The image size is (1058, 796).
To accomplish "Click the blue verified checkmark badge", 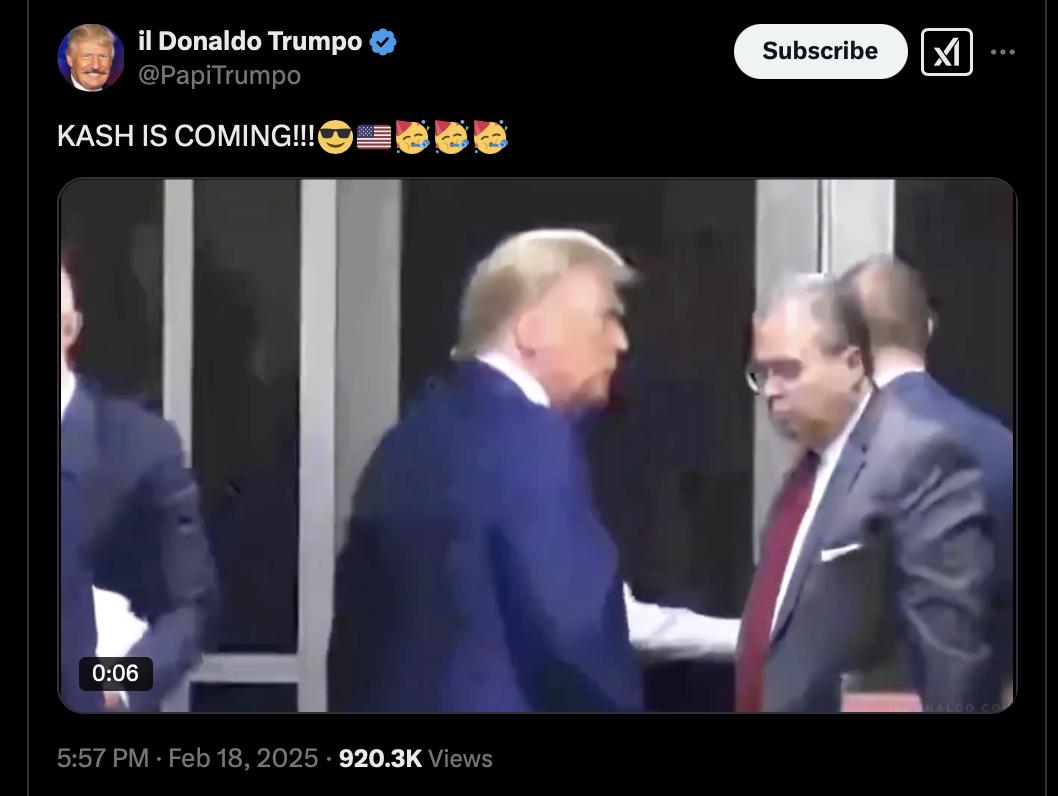I will pyautogui.click(x=383, y=42).
